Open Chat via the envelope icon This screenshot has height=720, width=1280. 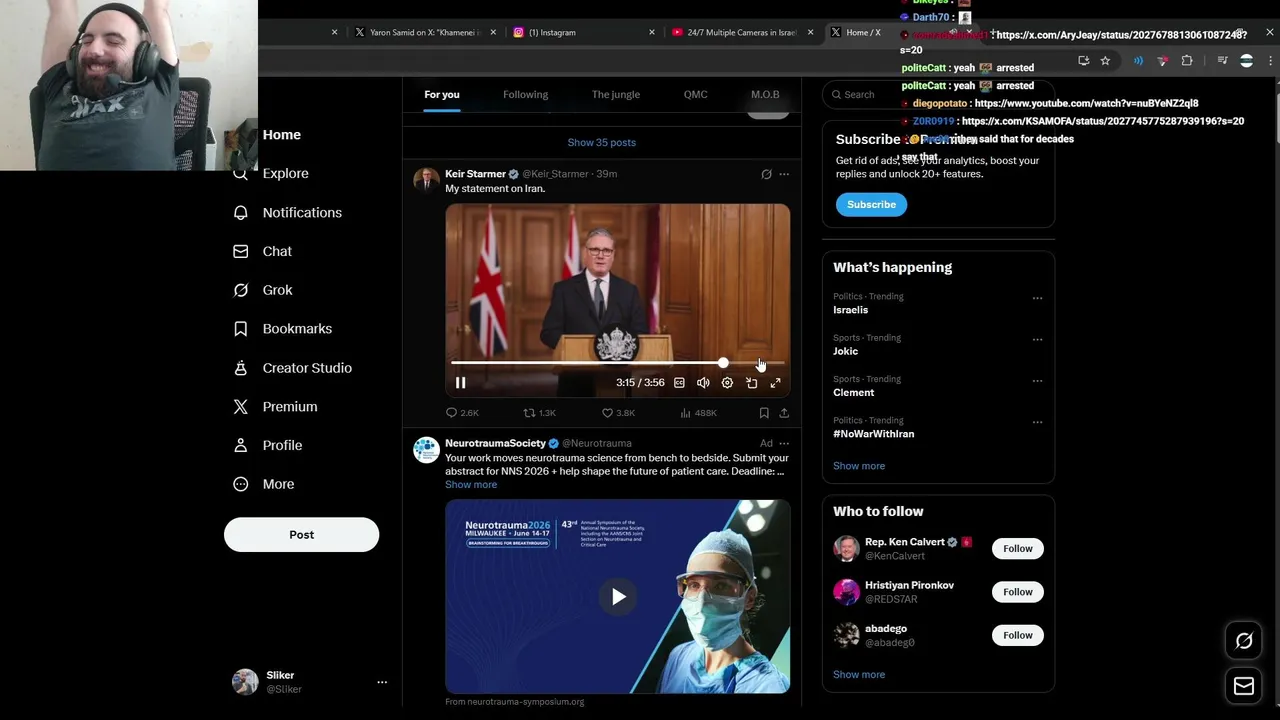coord(240,251)
